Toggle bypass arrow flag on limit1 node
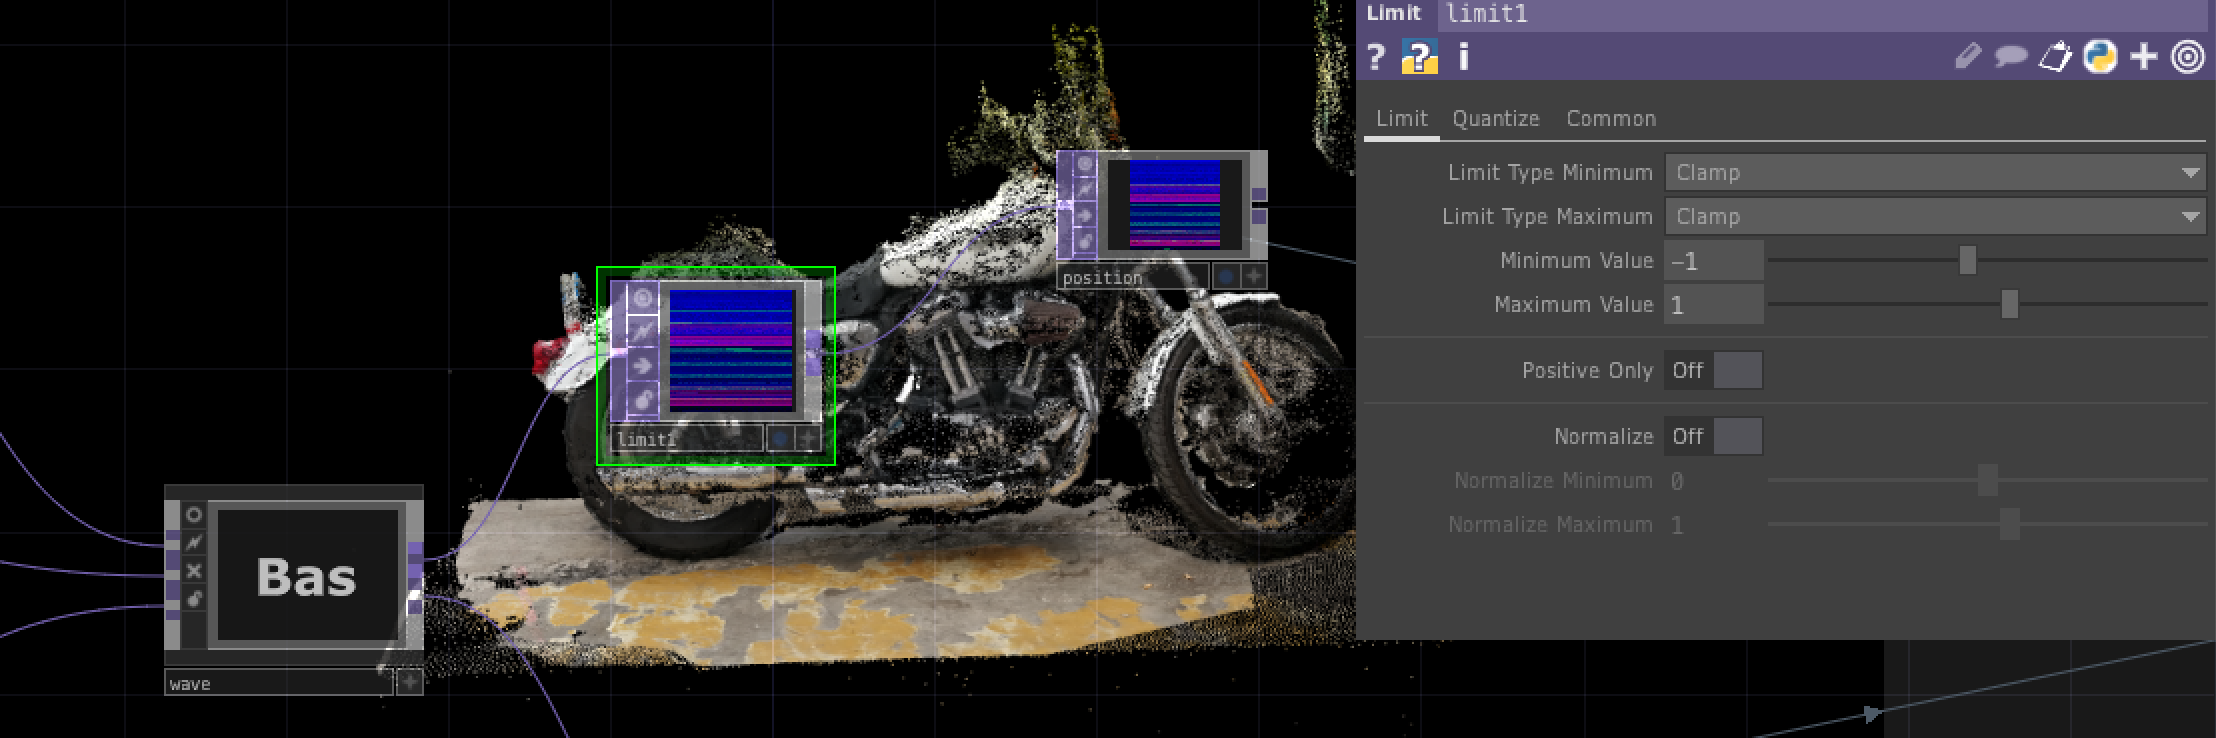2216x738 pixels. click(642, 365)
